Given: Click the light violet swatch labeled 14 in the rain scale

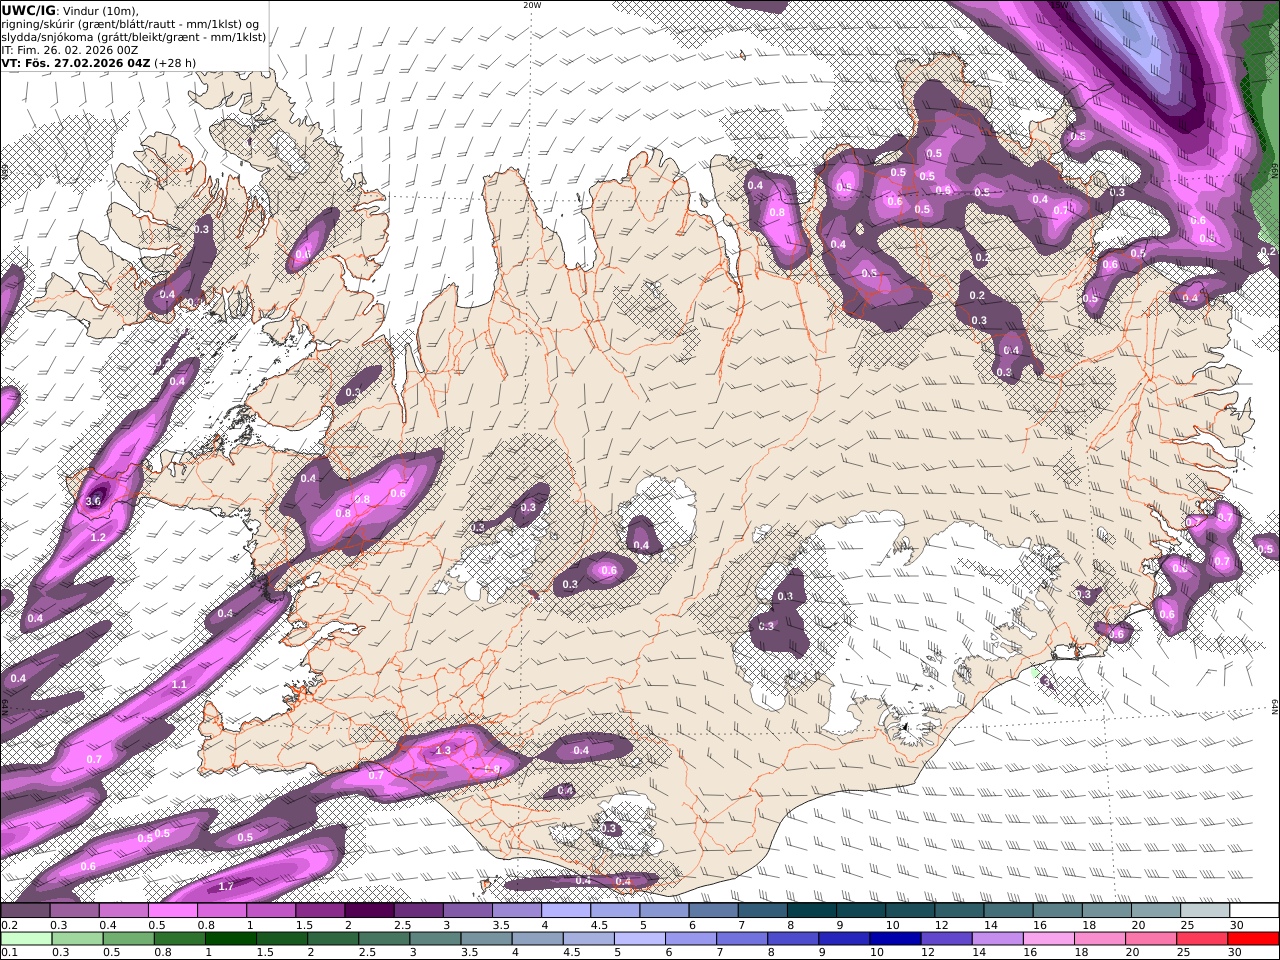Looking at the screenshot, I should pos(998,939).
